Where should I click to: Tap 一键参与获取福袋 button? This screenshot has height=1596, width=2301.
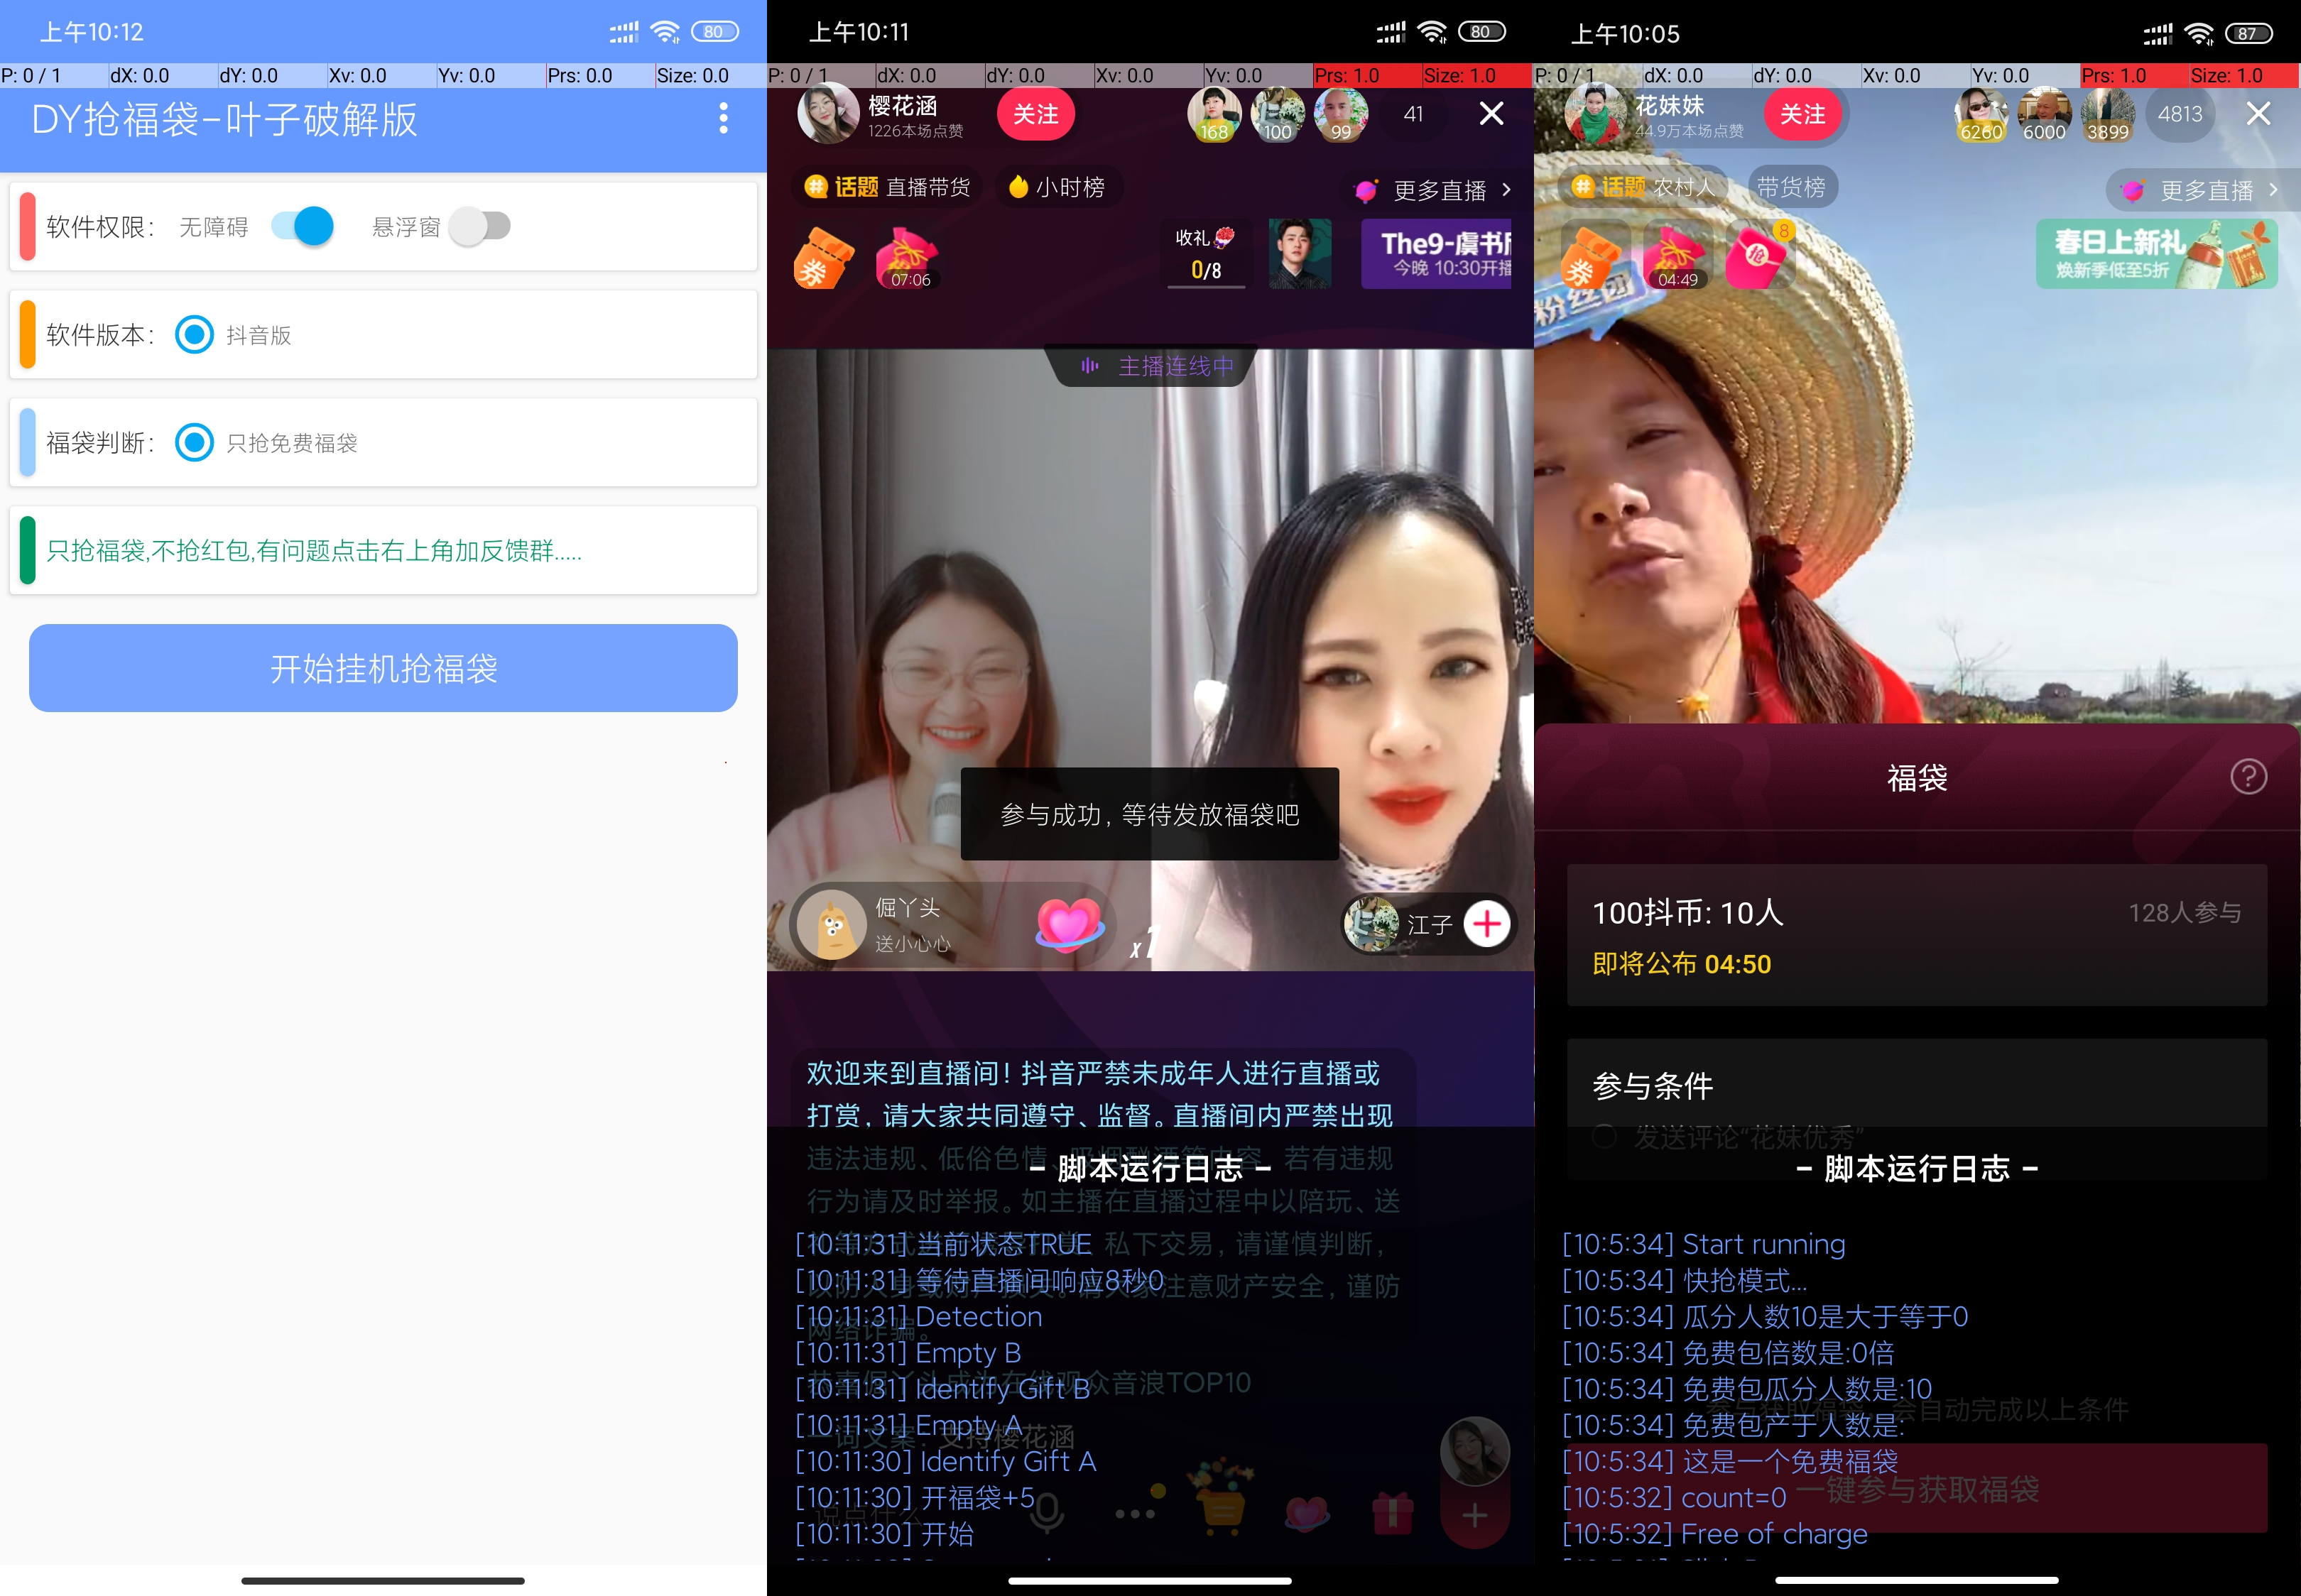[1917, 1488]
